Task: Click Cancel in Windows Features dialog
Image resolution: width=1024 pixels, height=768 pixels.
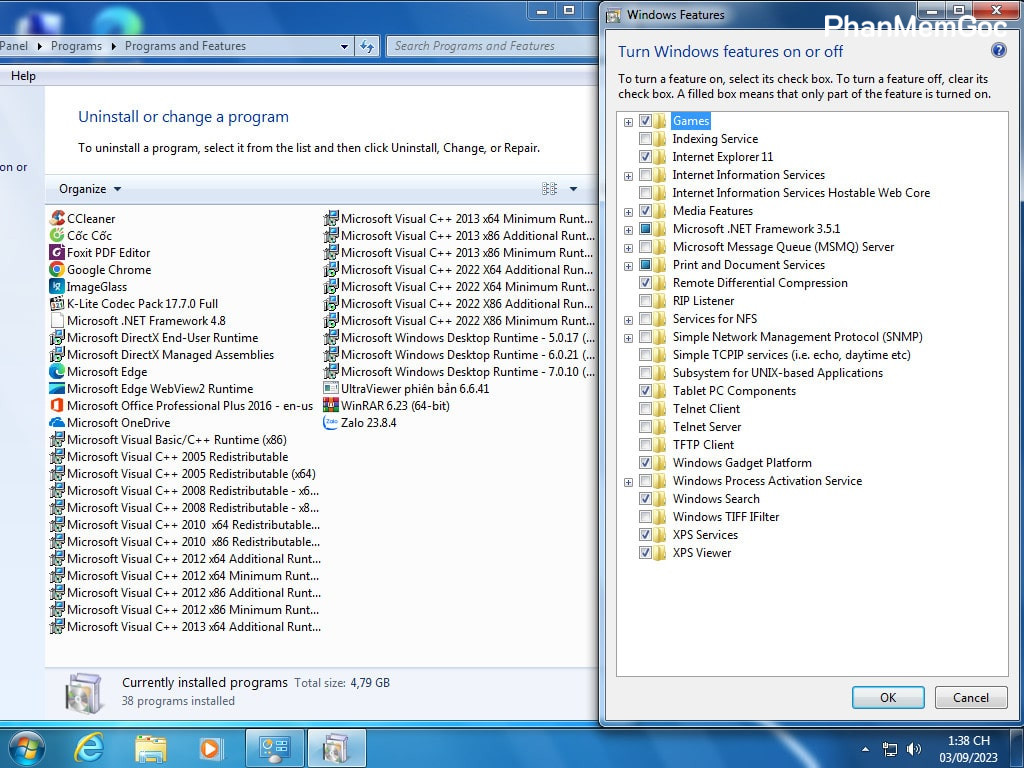Action: (970, 698)
